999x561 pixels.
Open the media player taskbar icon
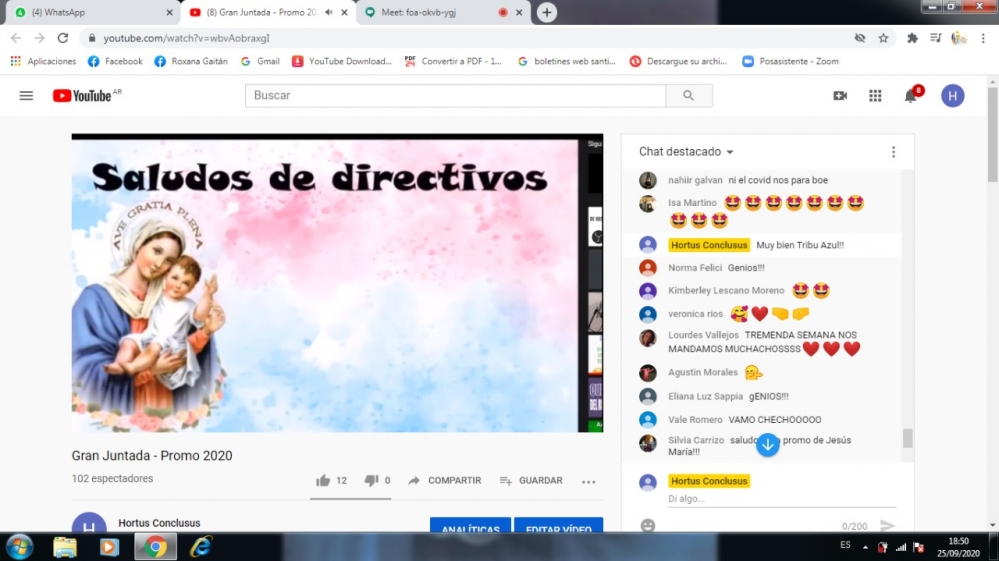[109, 547]
